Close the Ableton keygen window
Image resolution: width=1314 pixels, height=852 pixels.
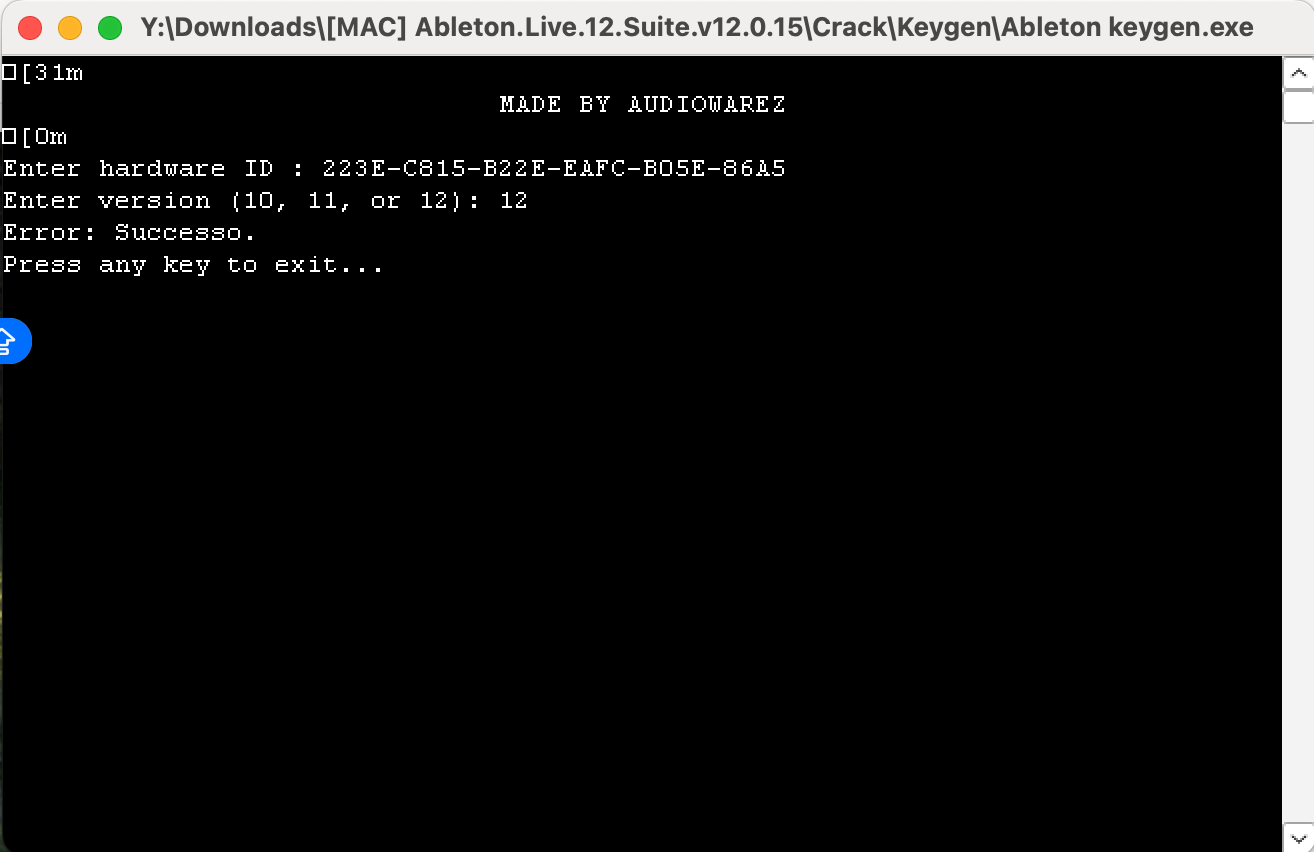31,28
